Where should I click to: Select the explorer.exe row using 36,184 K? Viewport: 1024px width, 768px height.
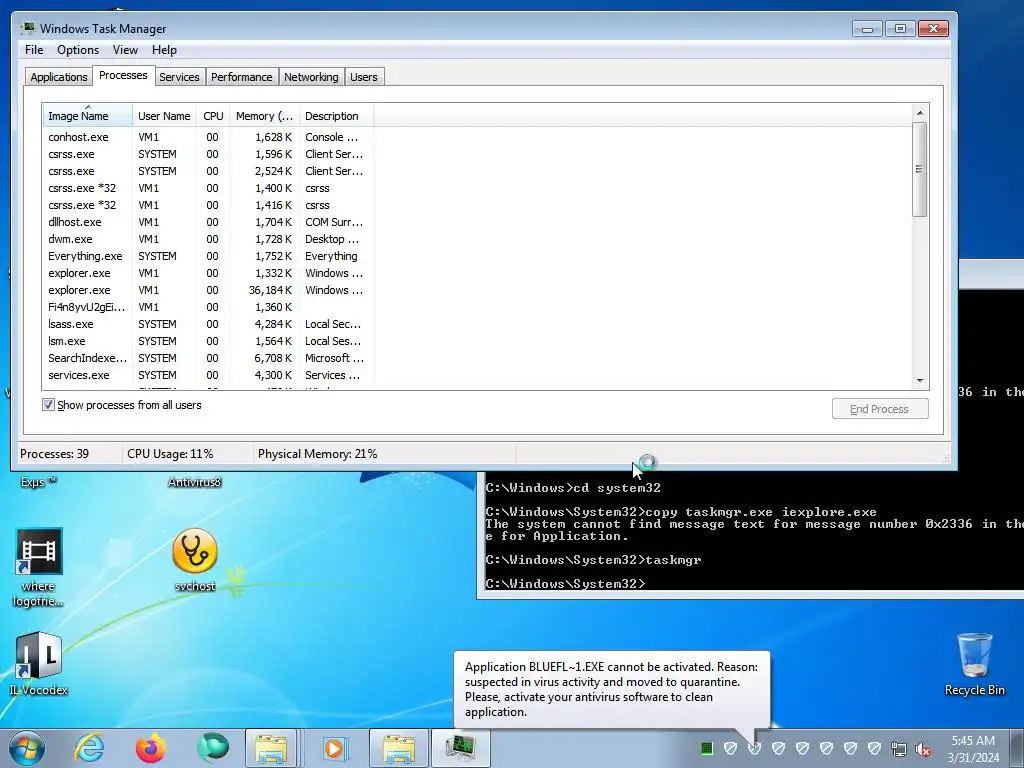click(208, 290)
